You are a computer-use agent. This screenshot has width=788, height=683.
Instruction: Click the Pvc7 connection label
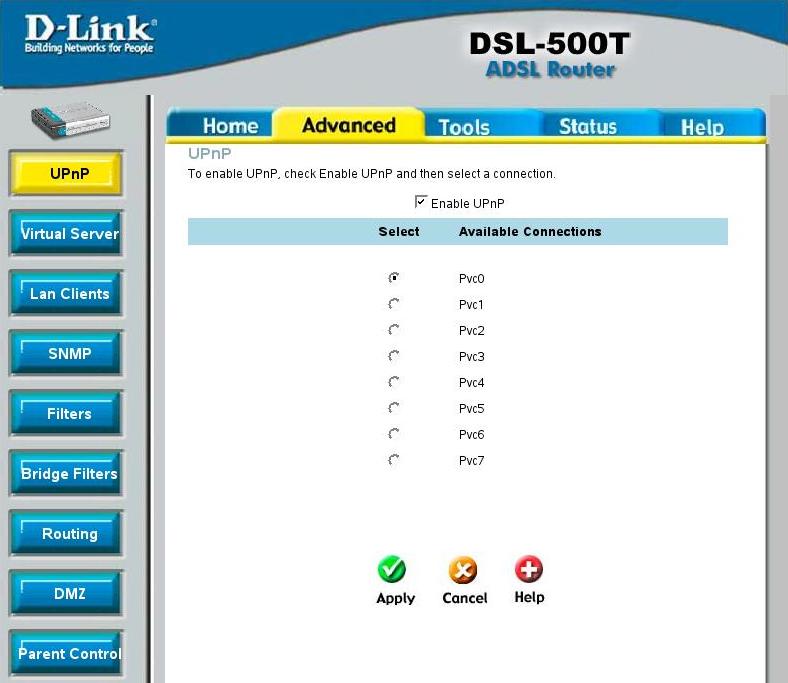pyautogui.click(x=471, y=460)
